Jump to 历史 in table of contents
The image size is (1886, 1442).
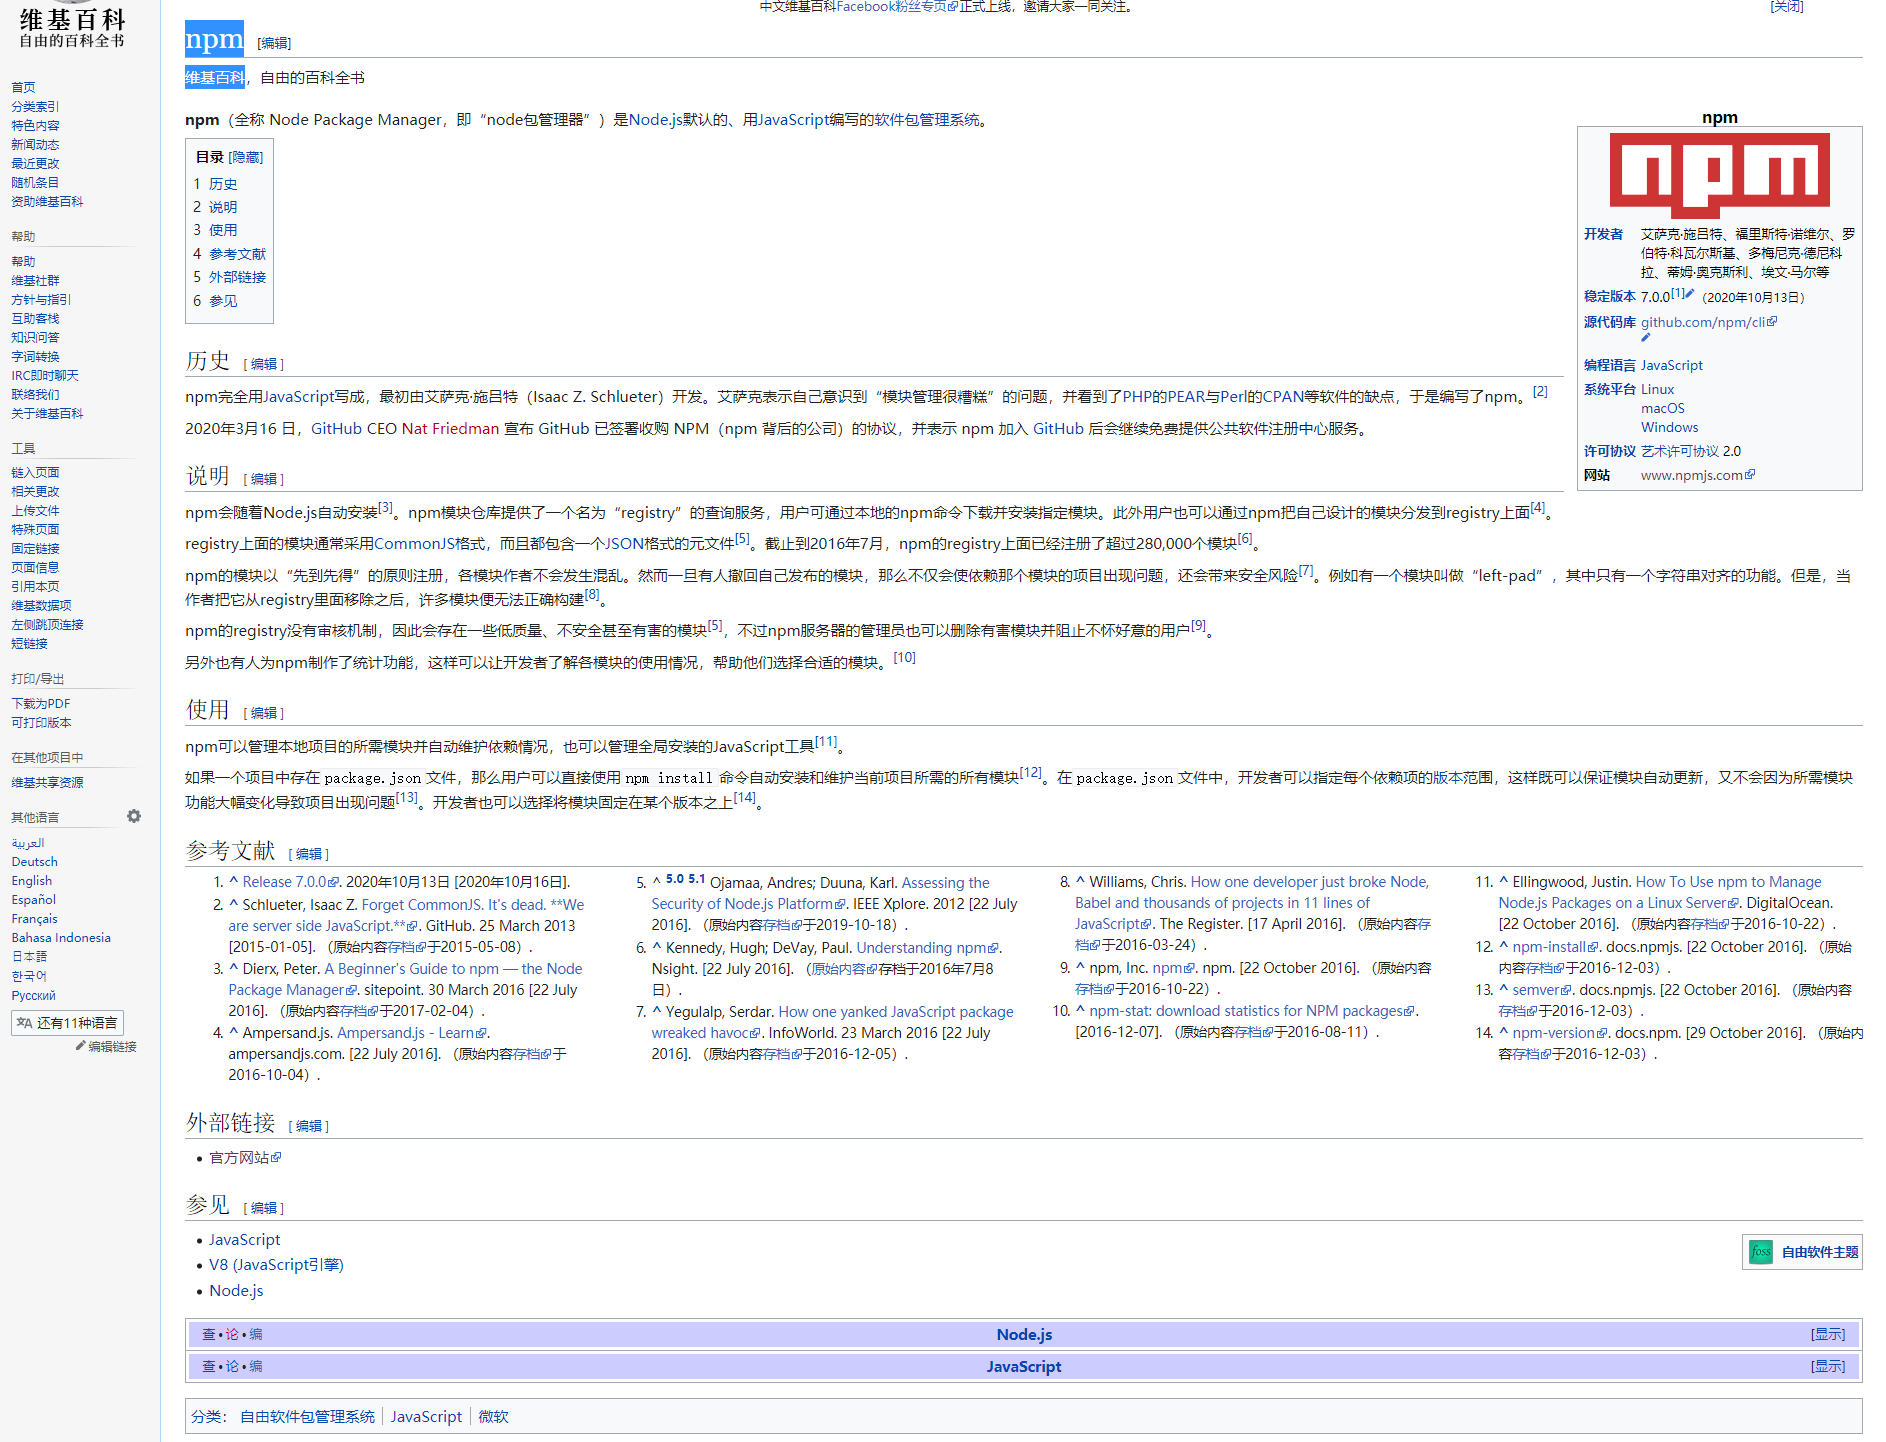tap(223, 184)
